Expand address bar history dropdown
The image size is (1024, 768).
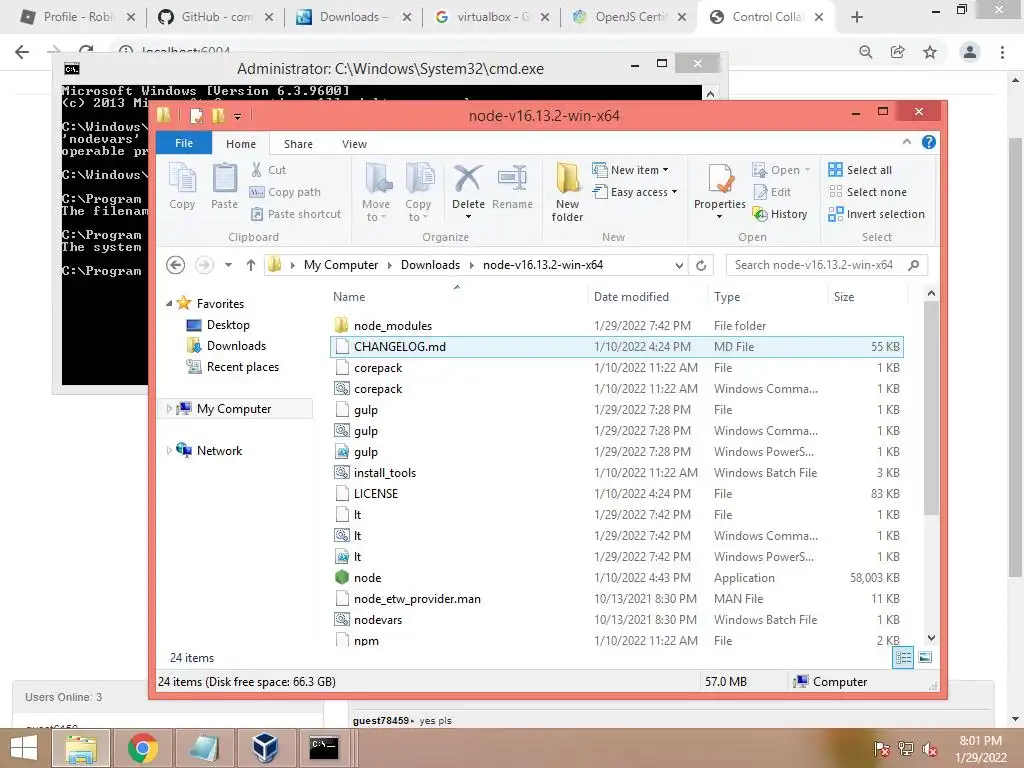point(679,265)
